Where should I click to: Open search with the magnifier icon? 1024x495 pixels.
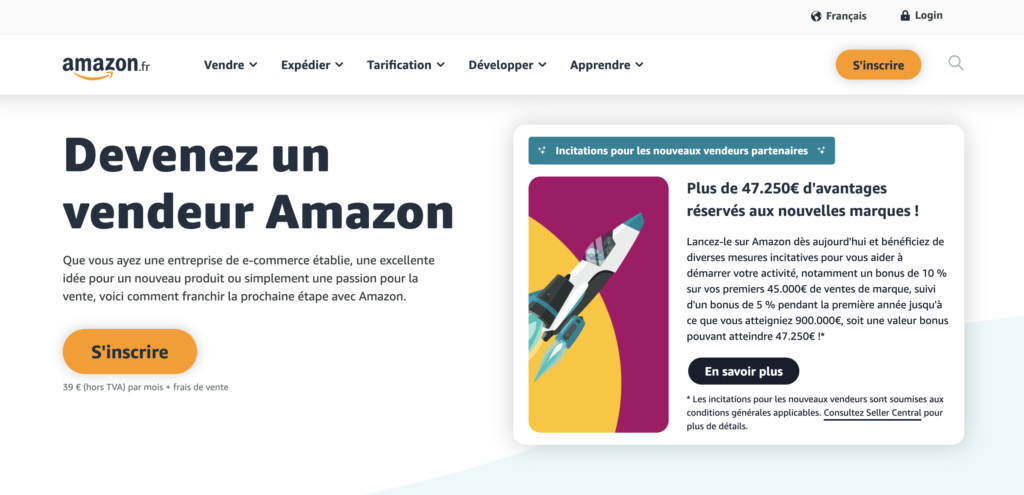[x=955, y=63]
